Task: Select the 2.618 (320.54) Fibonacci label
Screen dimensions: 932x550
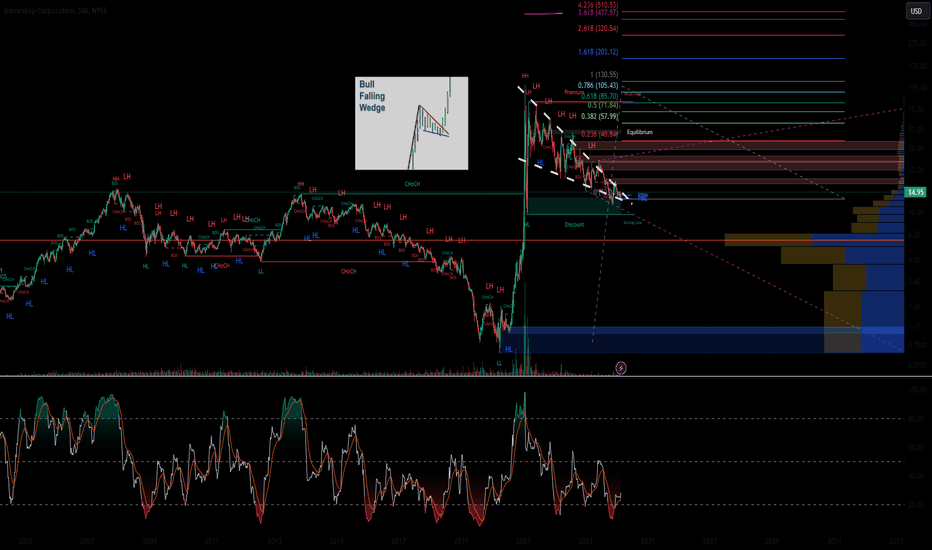Action: click(x=598, y=28)
